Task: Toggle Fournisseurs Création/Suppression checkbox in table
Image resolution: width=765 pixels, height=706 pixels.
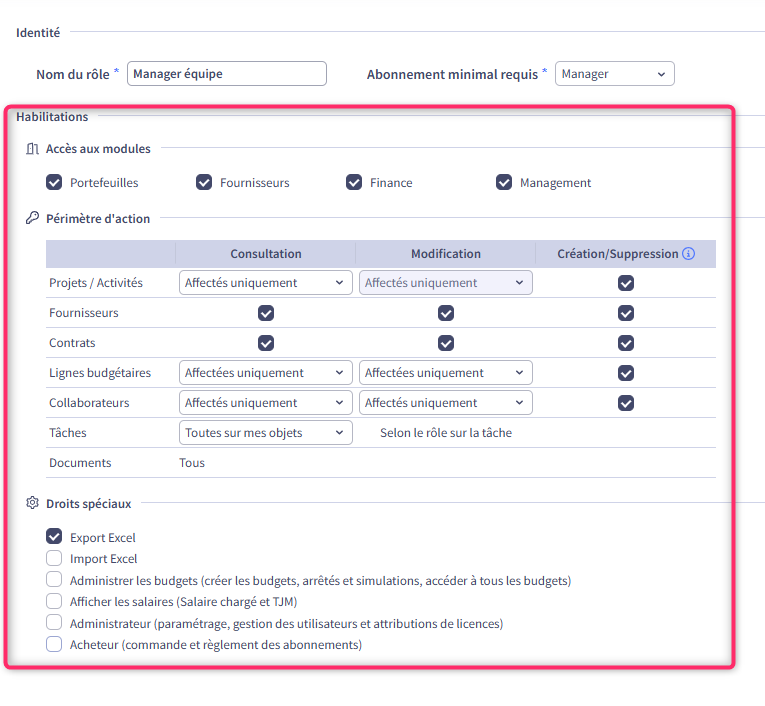Action: coord(626,313)
